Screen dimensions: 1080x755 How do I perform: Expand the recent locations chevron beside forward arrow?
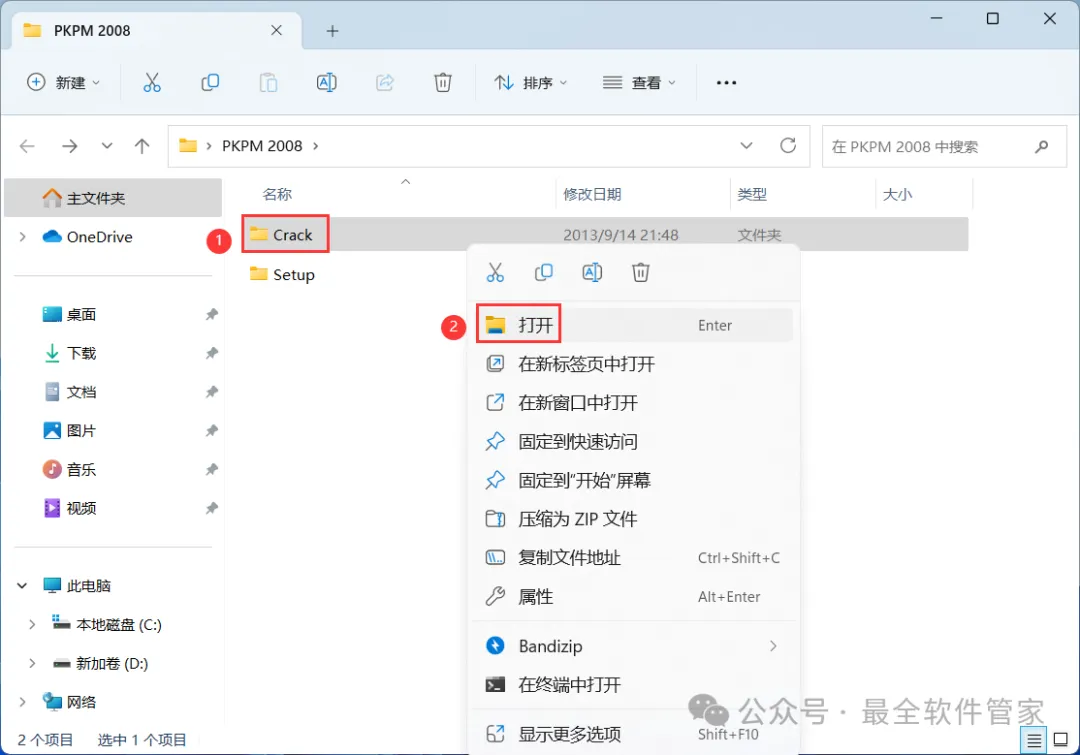tap(107, 146)
